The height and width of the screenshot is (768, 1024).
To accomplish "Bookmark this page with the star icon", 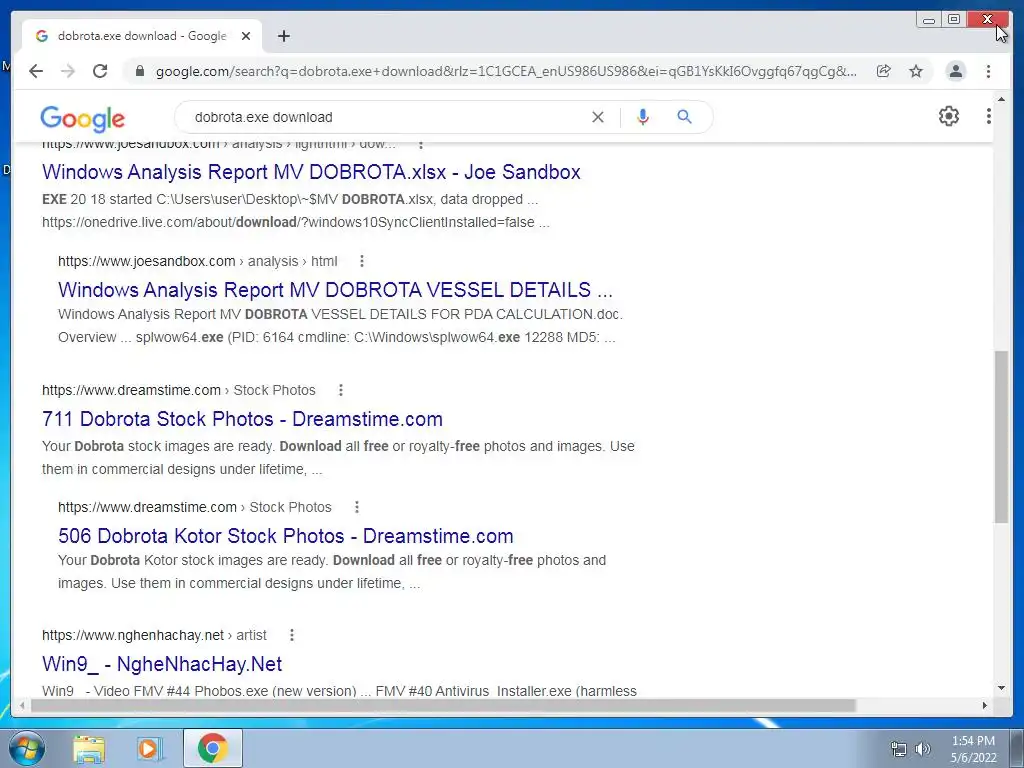I will click(916, 71).
